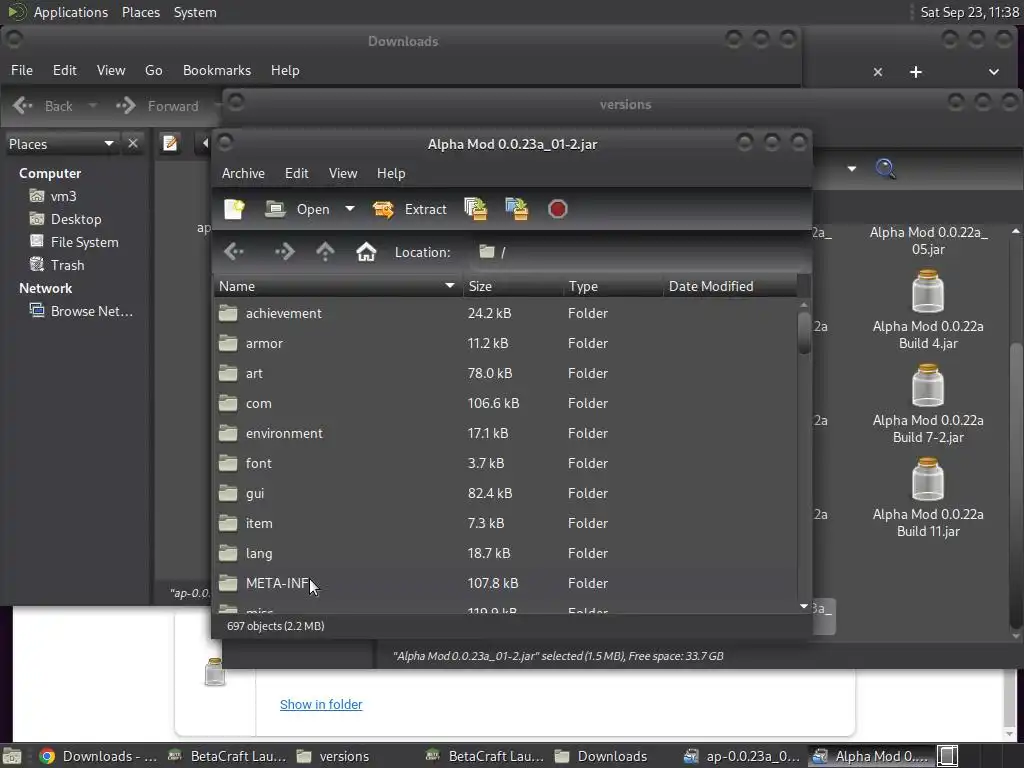This screenshot has width=1024, height=768.
Task: Open Back history dropdown arrow
Action: click(x=93, y=106)
